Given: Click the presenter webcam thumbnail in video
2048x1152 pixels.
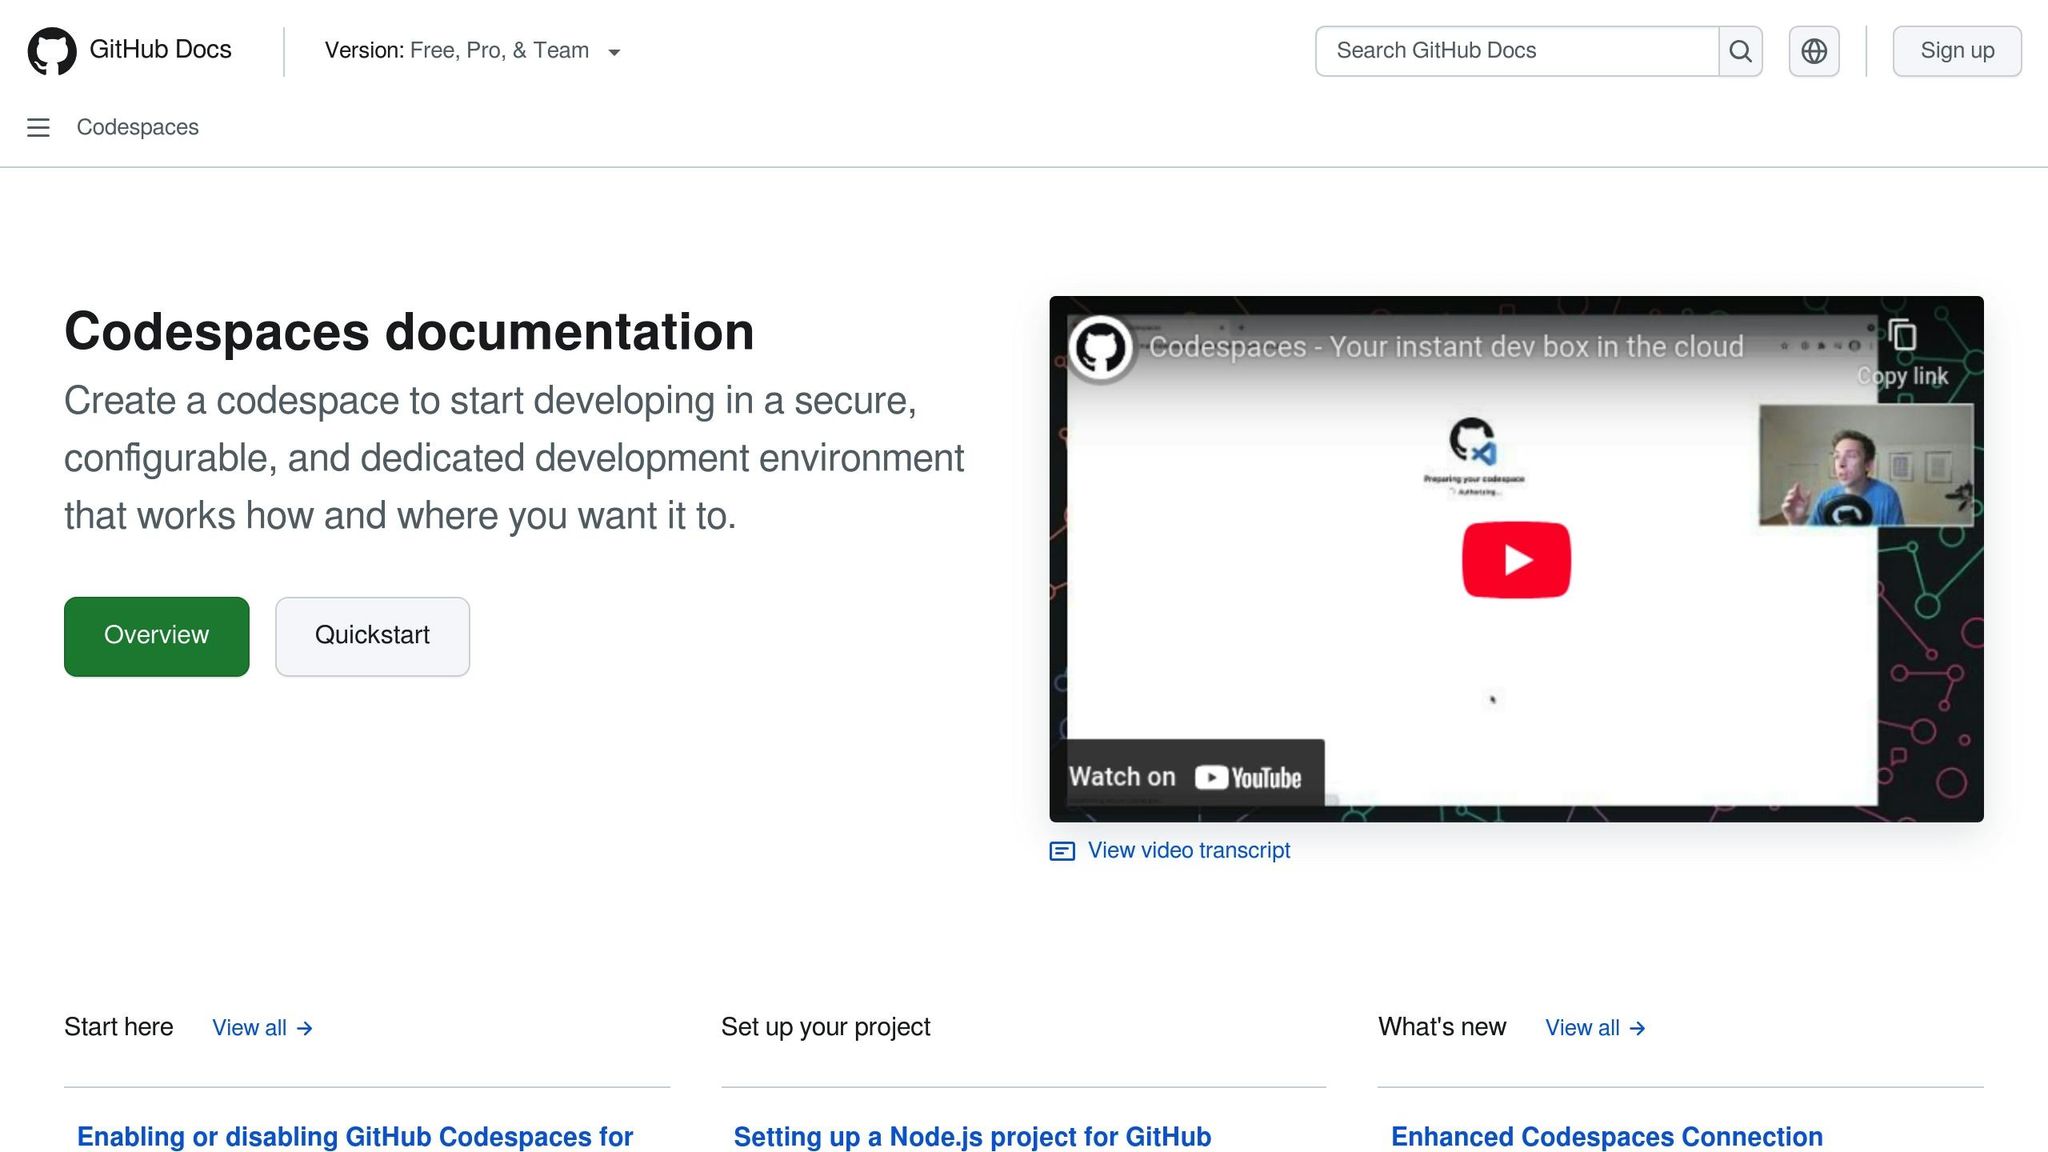Looking at the screenshot, I should (1866, 465).
